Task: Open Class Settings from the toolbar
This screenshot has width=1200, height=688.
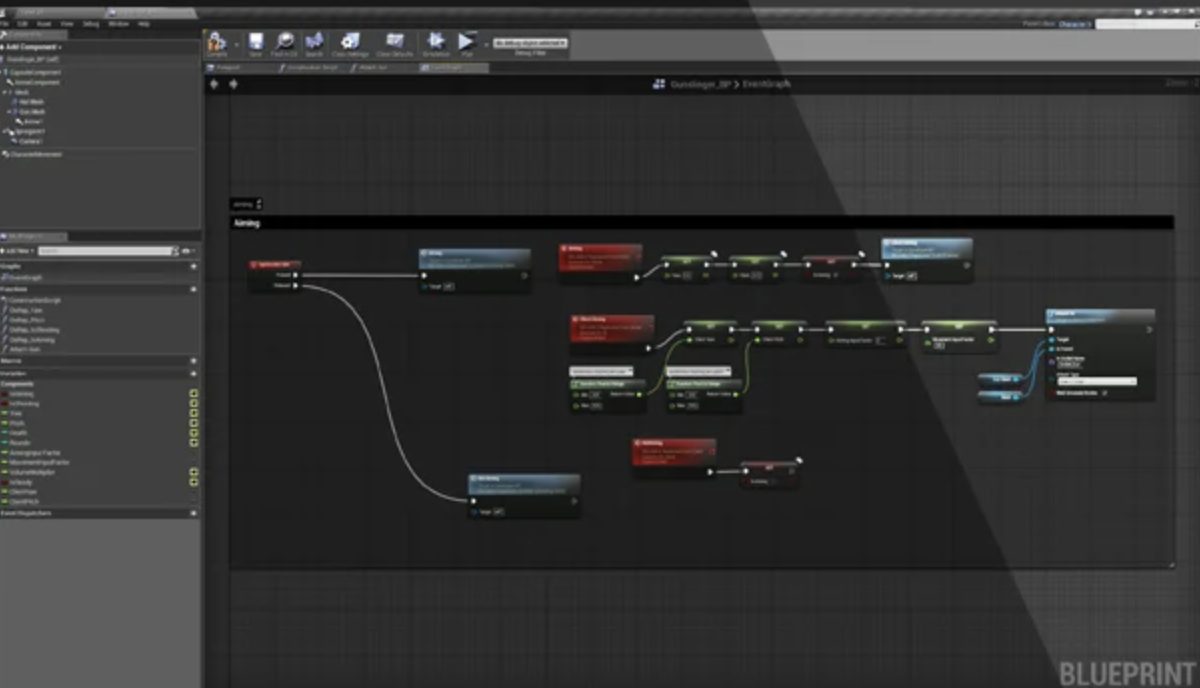Action: pos(350,43)
